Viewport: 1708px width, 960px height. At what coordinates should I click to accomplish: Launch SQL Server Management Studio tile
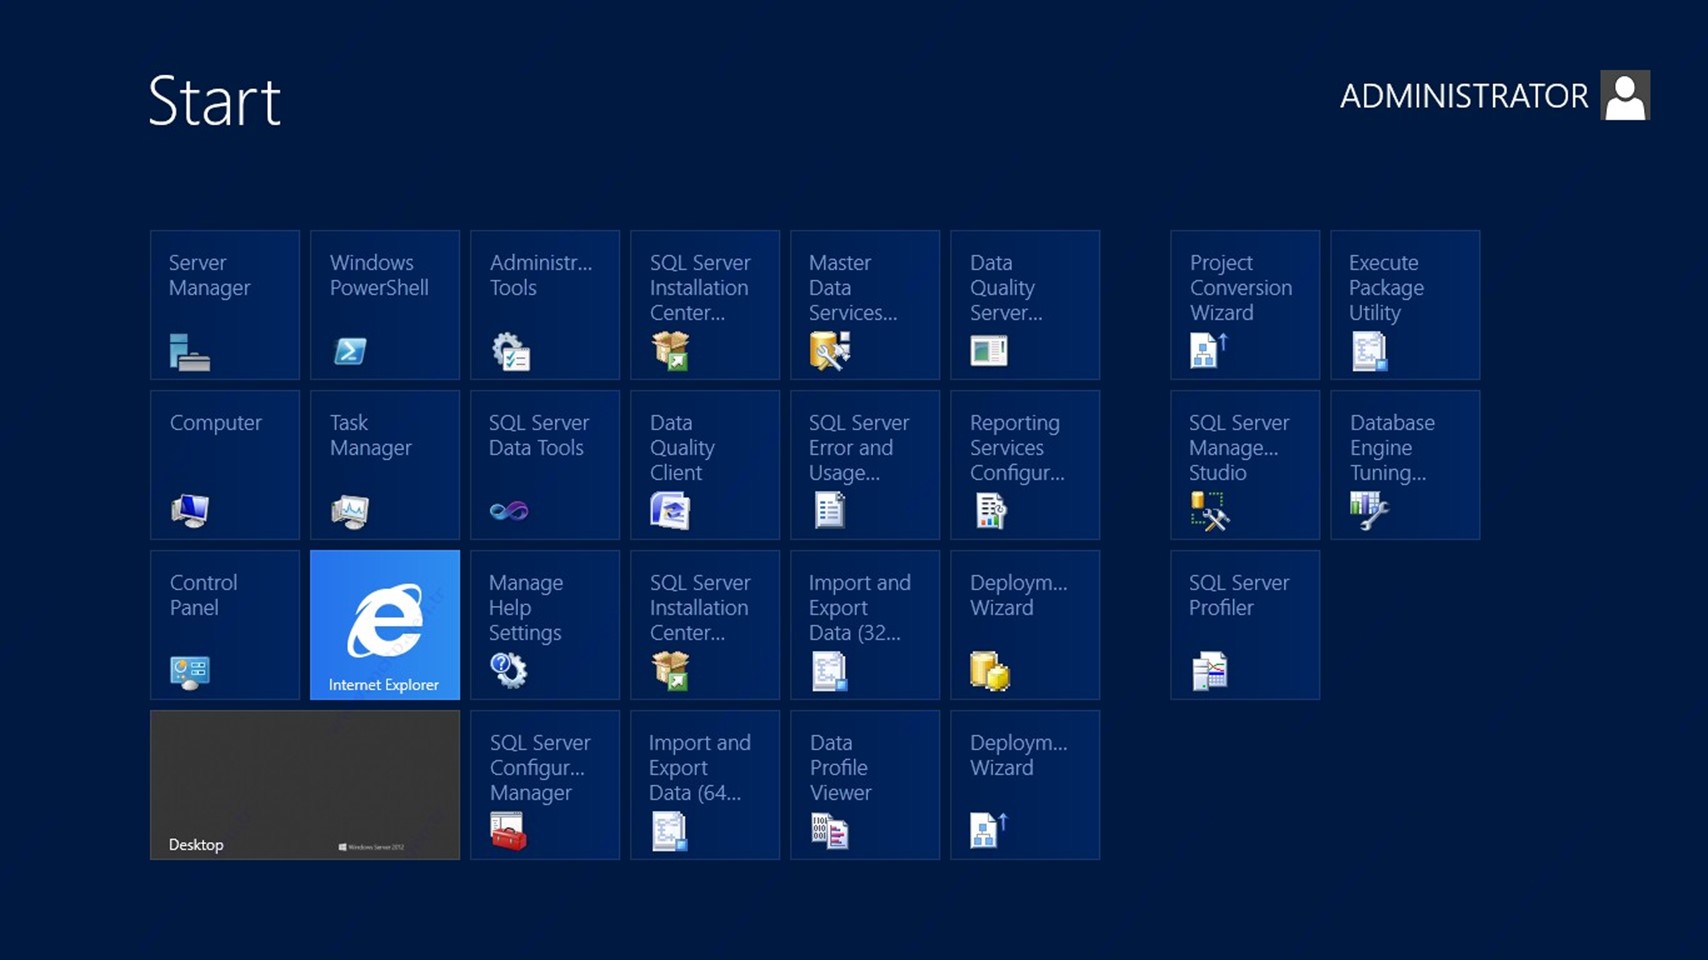pos(1245,465)
